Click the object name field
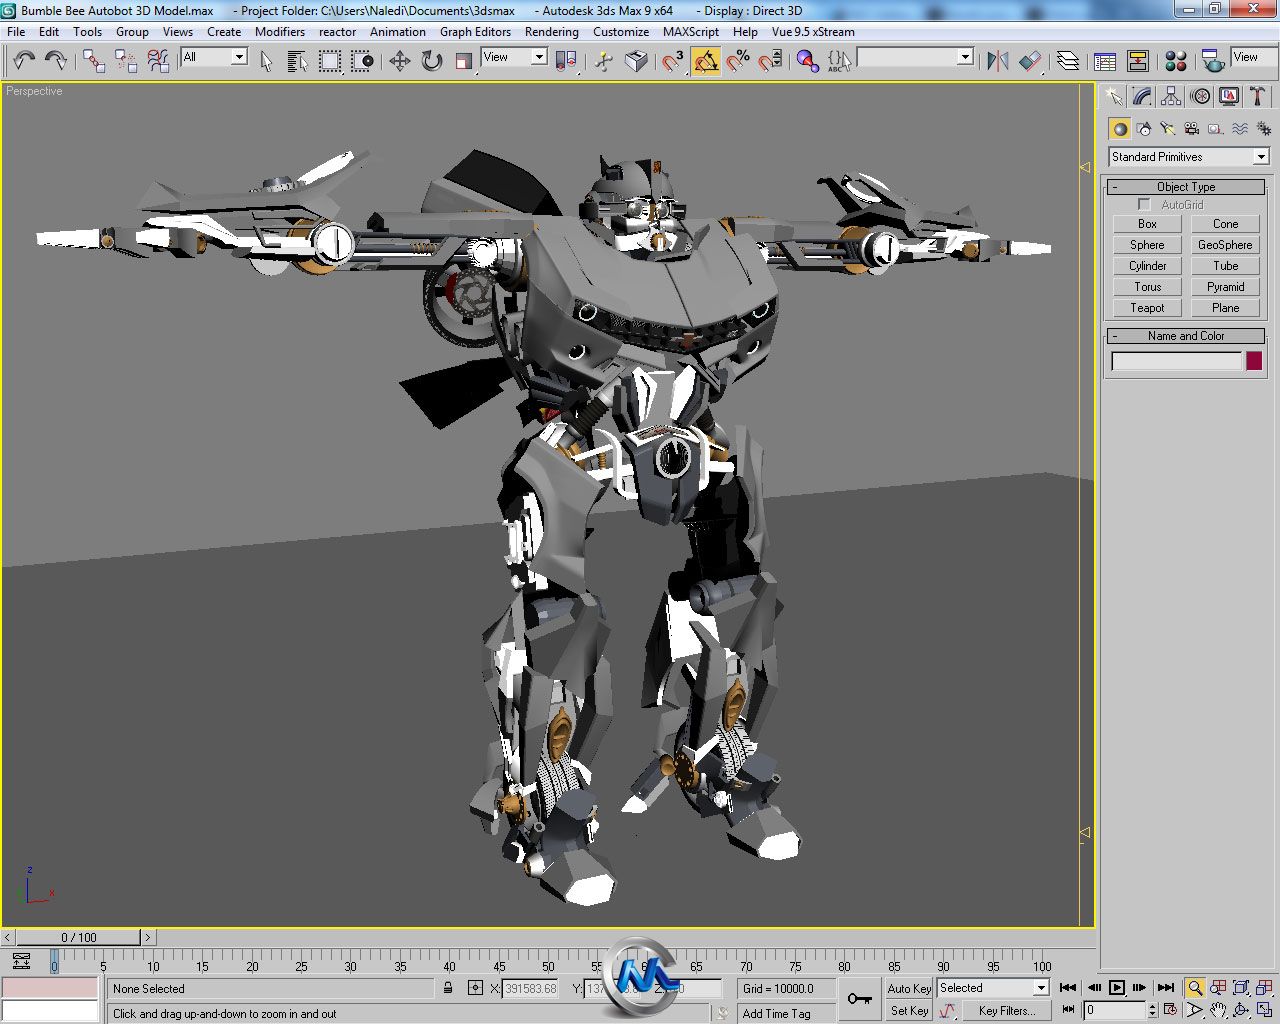 pos(1177,362)
